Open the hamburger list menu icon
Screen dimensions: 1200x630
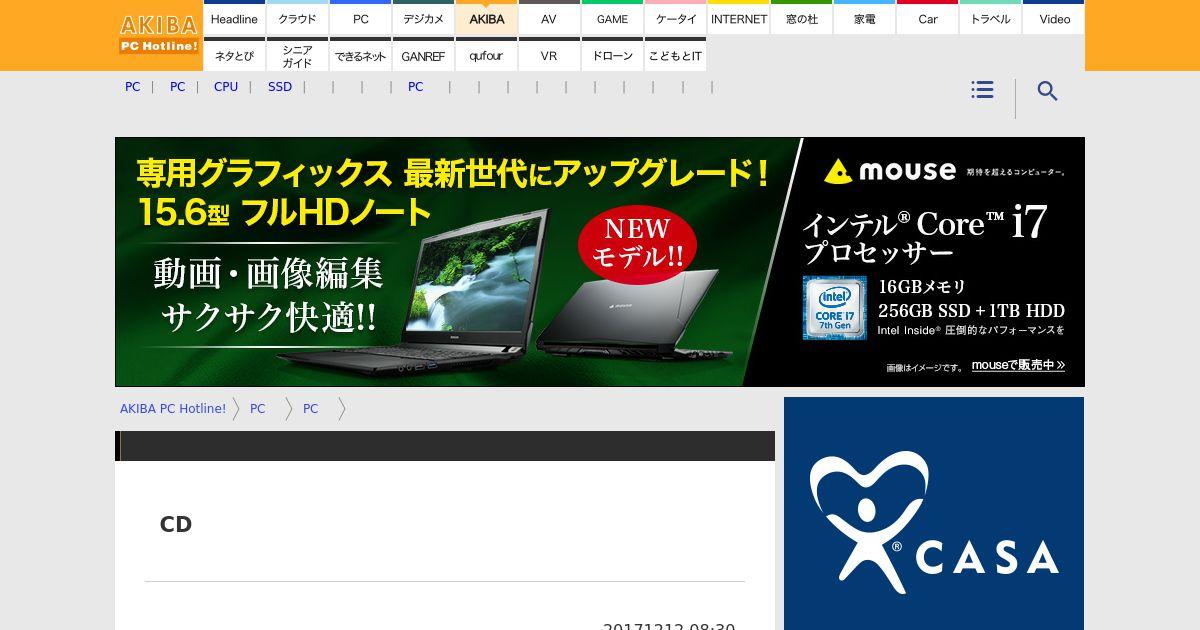click(982, 90)
